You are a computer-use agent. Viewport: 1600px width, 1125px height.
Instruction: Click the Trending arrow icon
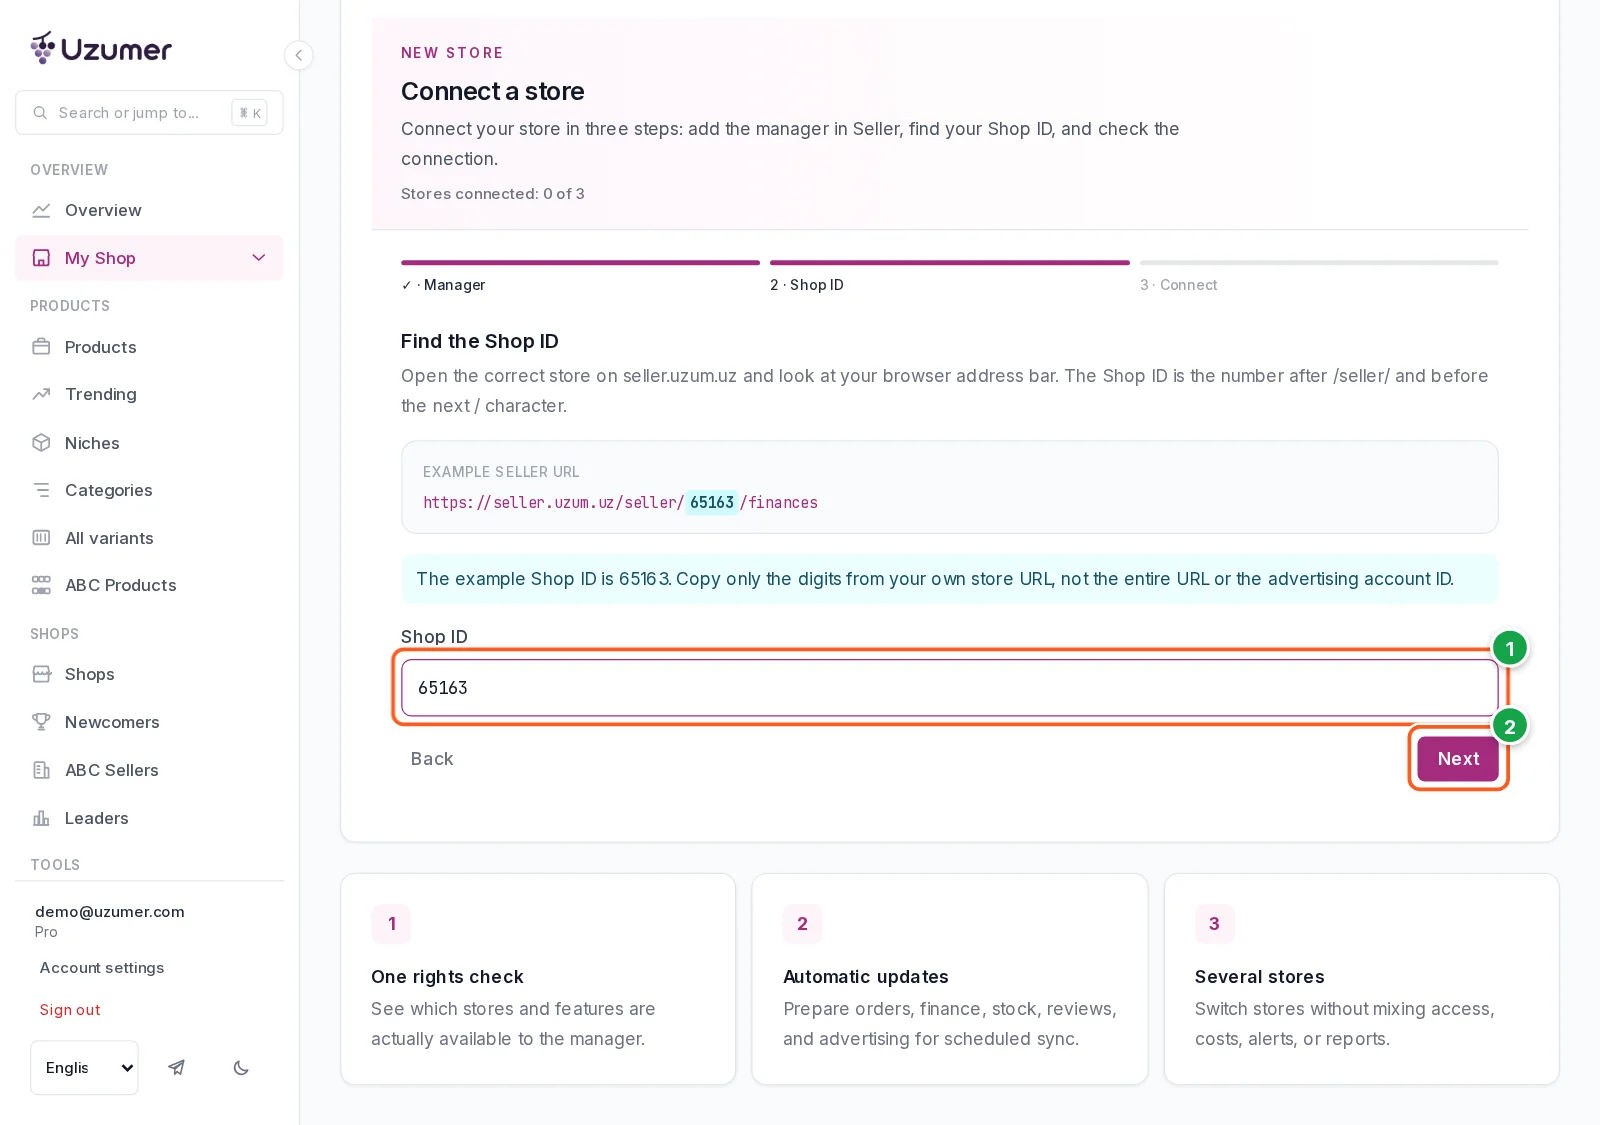pos(41,394)
